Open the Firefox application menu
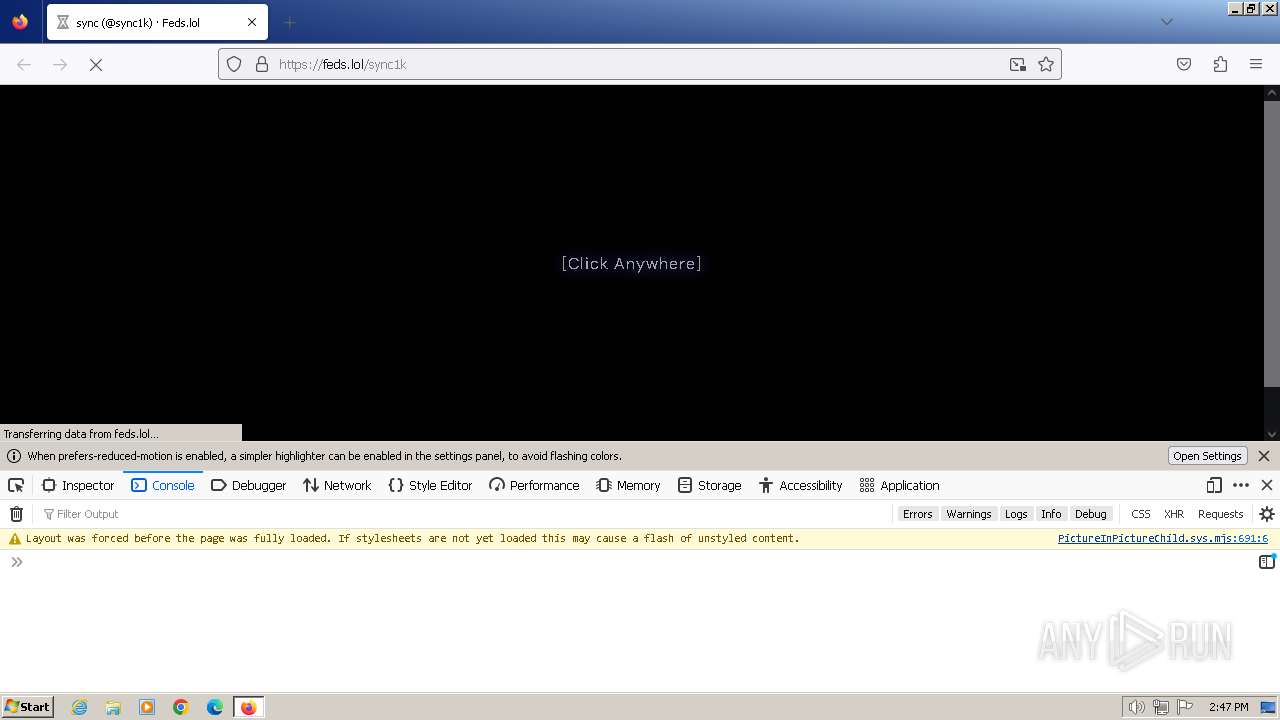 (1256, 64)
